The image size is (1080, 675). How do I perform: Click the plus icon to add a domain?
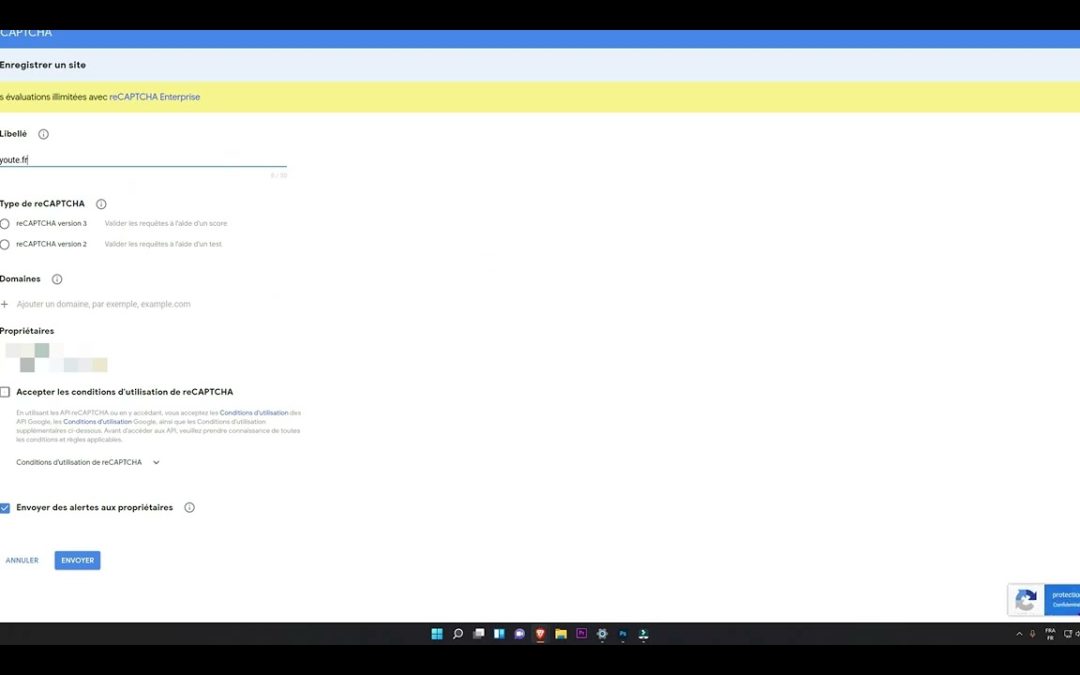tap(4, 304)
